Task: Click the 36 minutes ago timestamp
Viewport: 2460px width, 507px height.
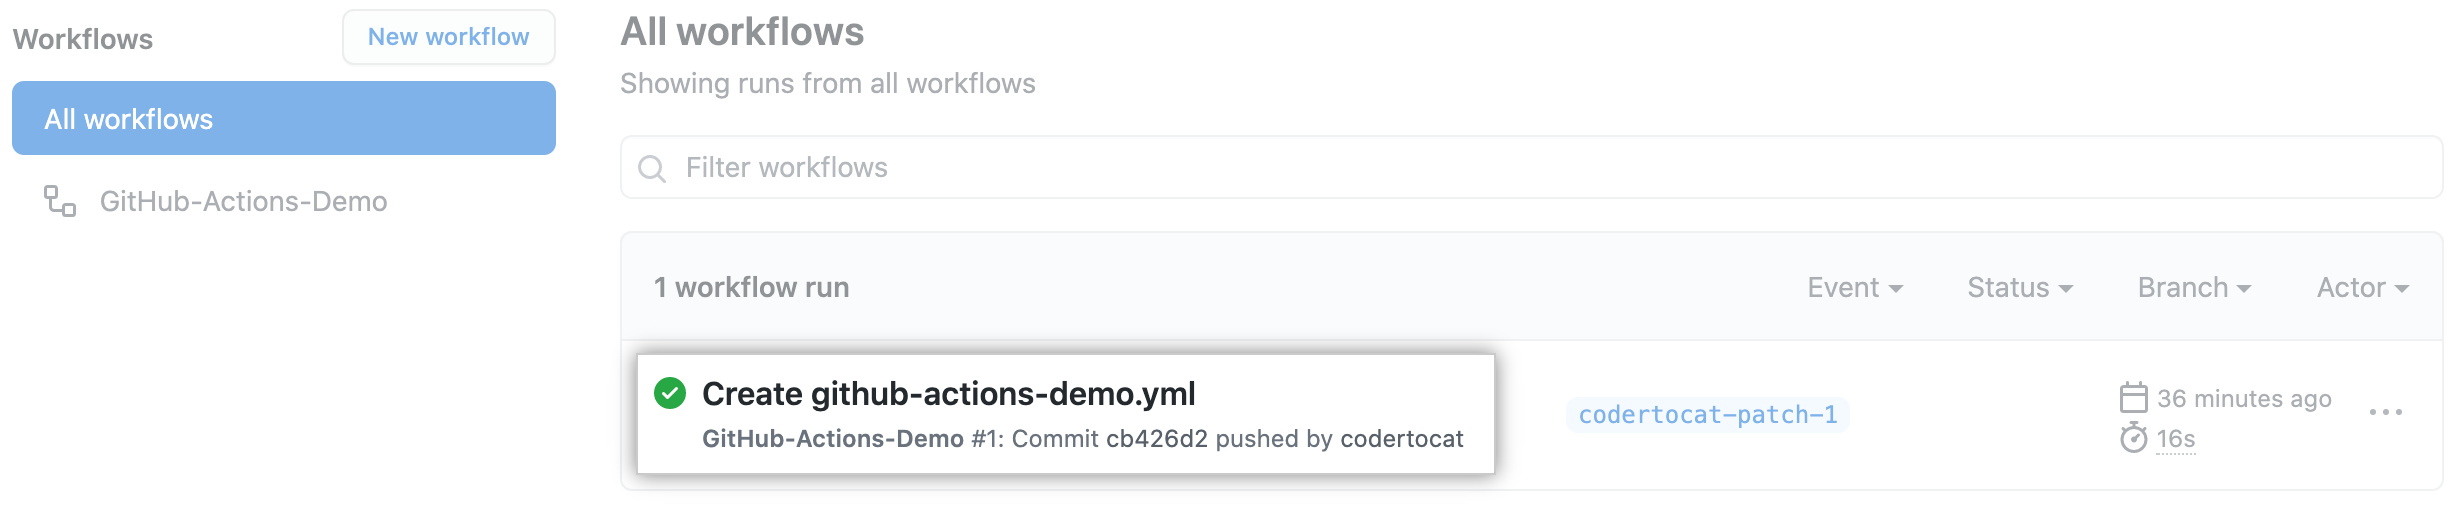Action: click(2243, 399)
